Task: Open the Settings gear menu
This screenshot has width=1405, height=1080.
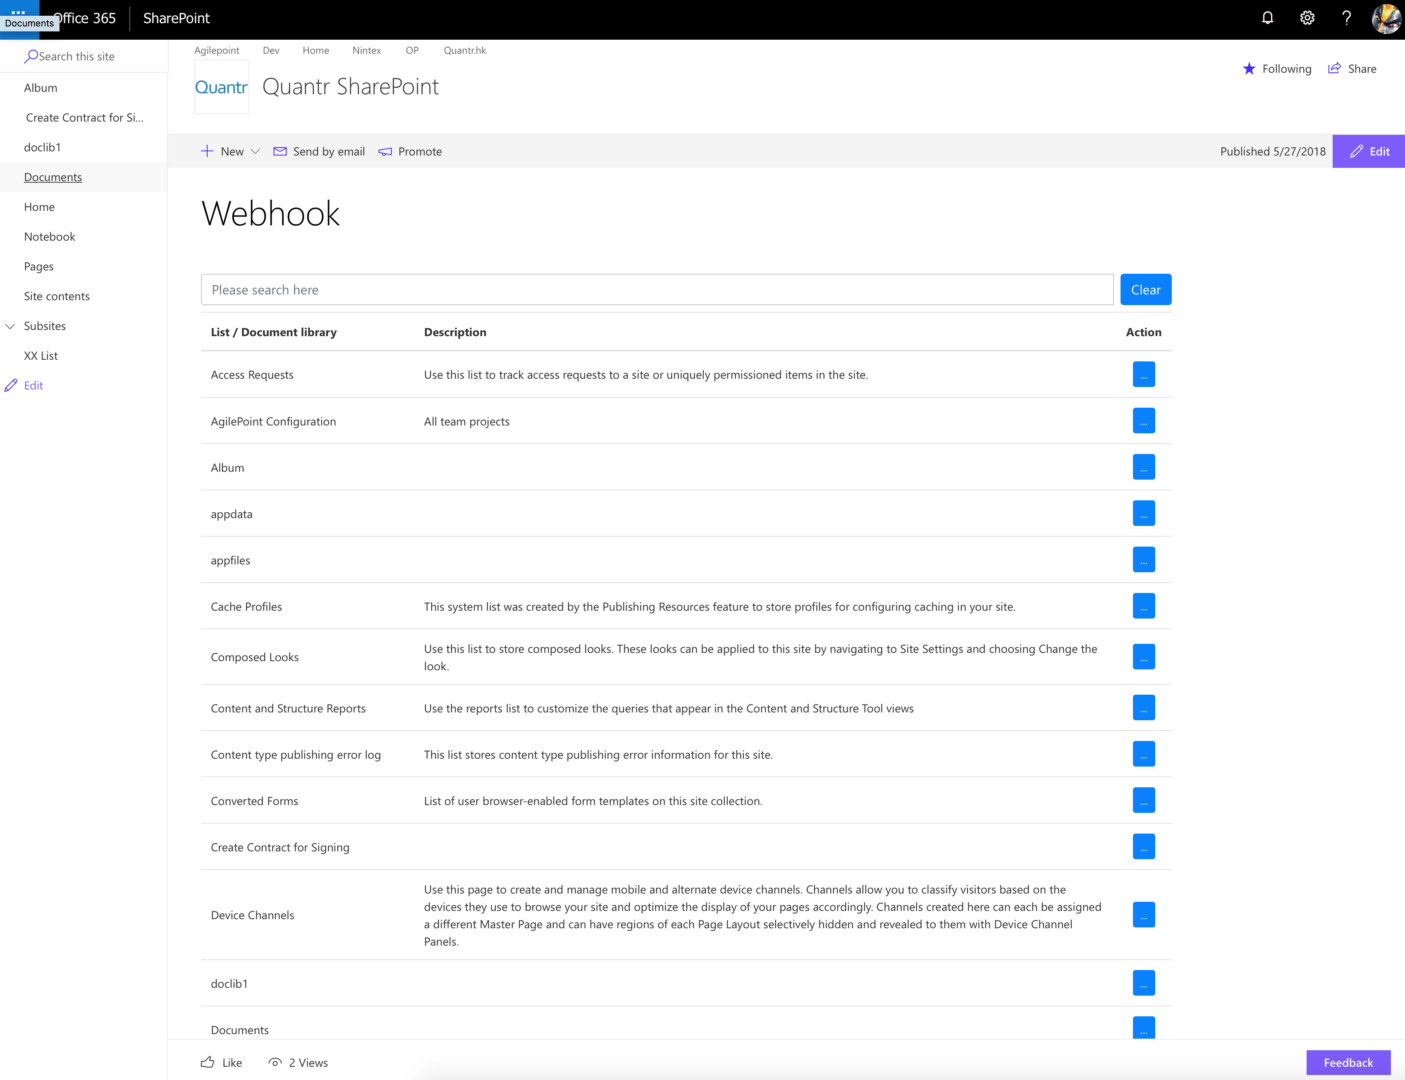Action: point(1307,18)
